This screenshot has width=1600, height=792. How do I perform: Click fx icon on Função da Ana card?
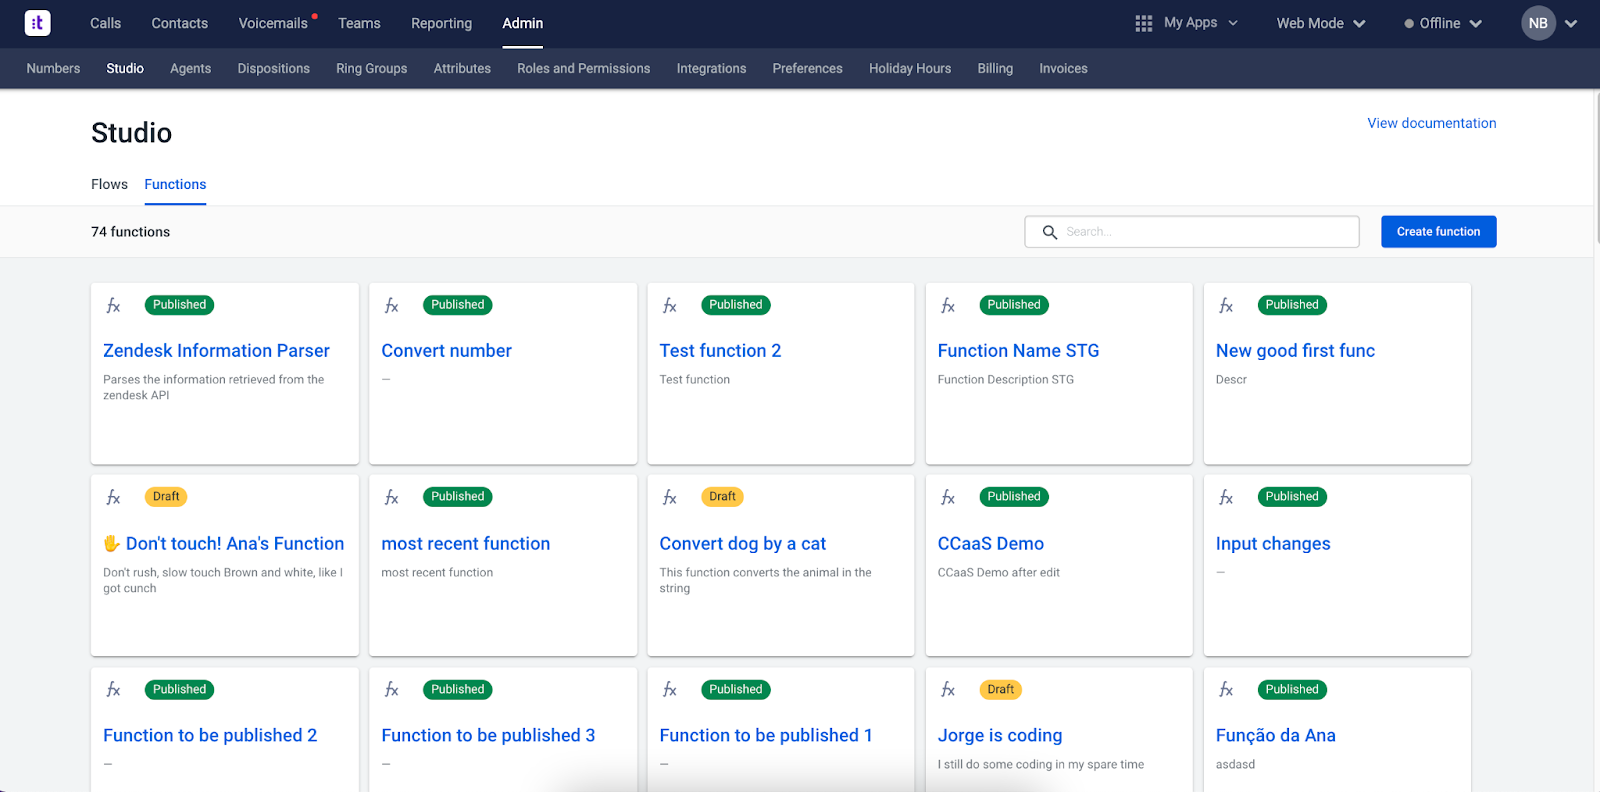click(1226, 690)
